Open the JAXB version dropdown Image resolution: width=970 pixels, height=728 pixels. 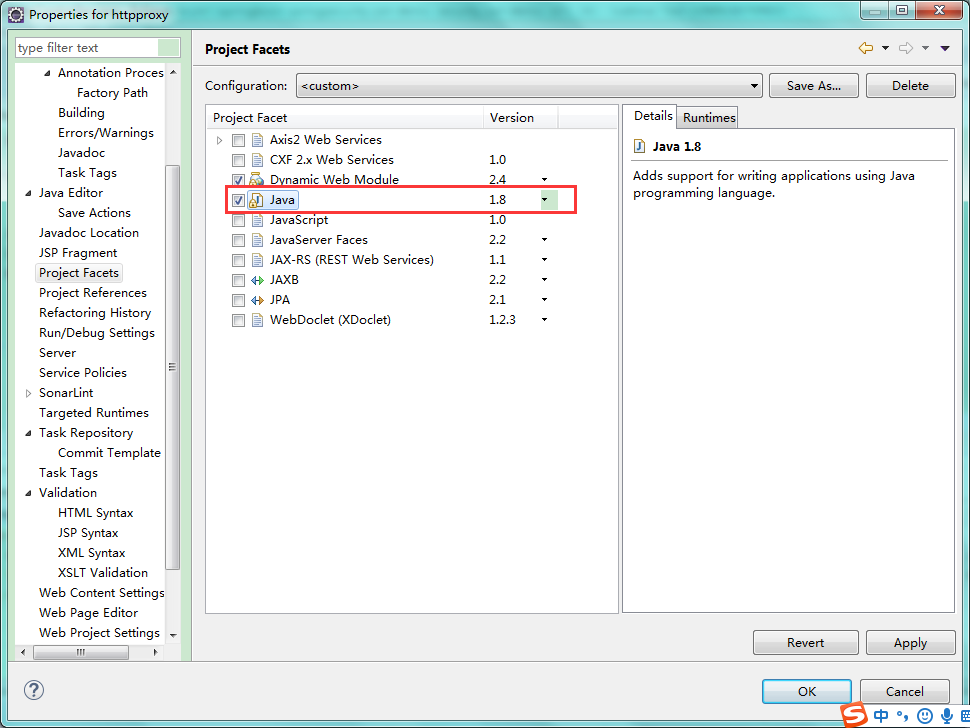(x=544, y=280)
